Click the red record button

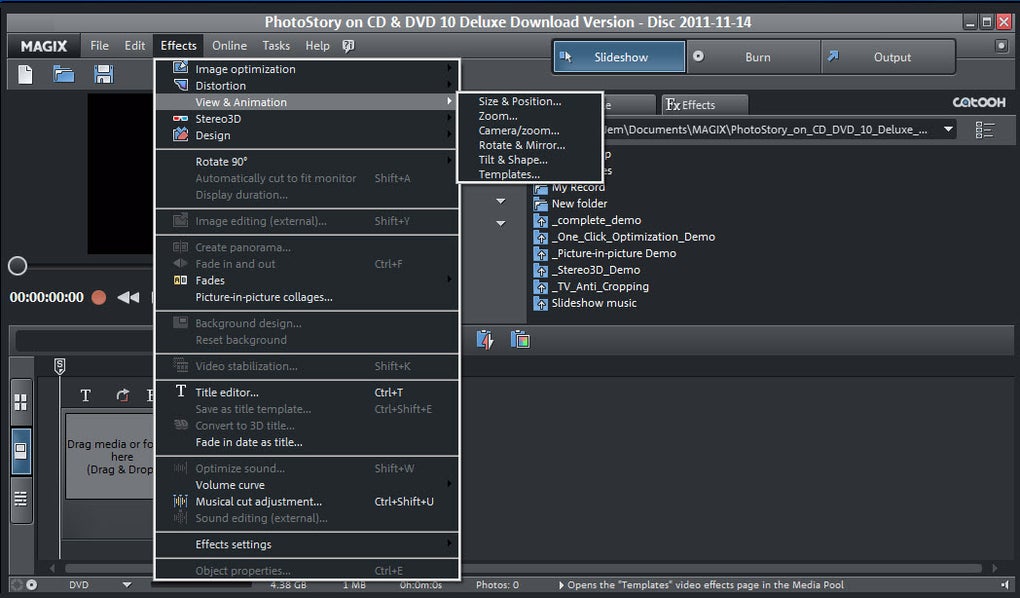coord(99,297)
